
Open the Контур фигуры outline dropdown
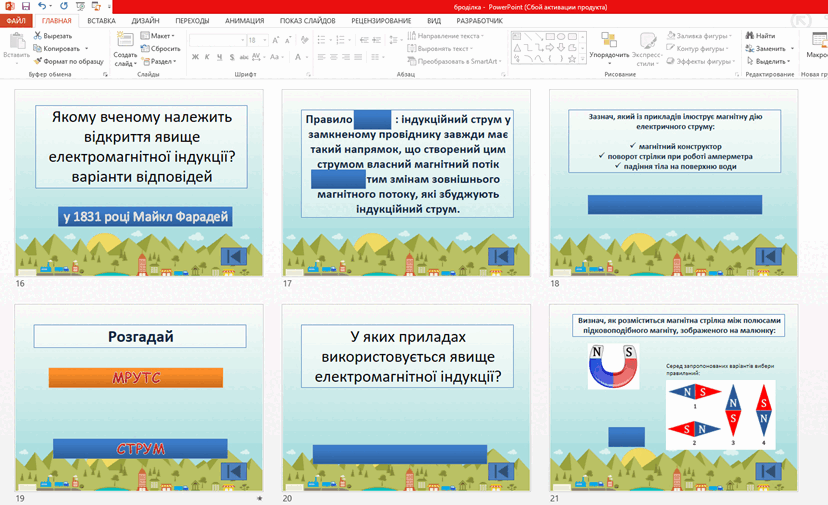[698, 49]
